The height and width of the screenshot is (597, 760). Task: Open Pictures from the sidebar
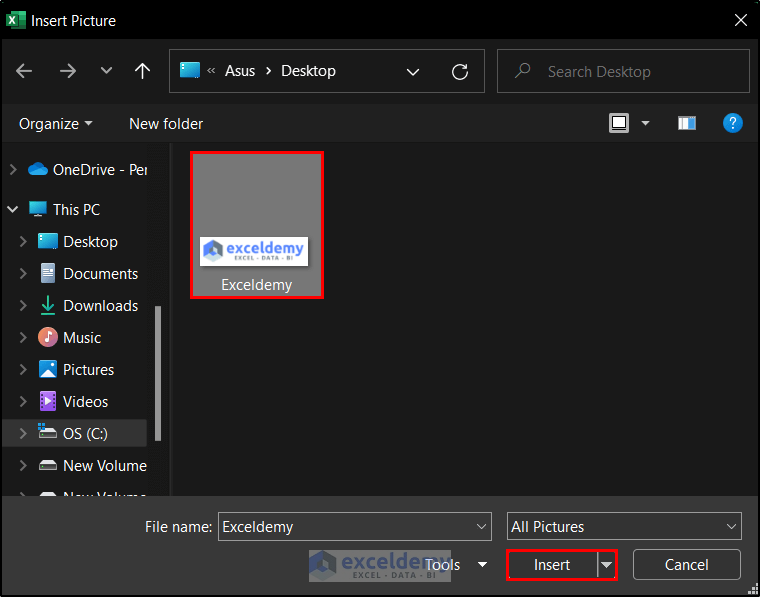76,369
